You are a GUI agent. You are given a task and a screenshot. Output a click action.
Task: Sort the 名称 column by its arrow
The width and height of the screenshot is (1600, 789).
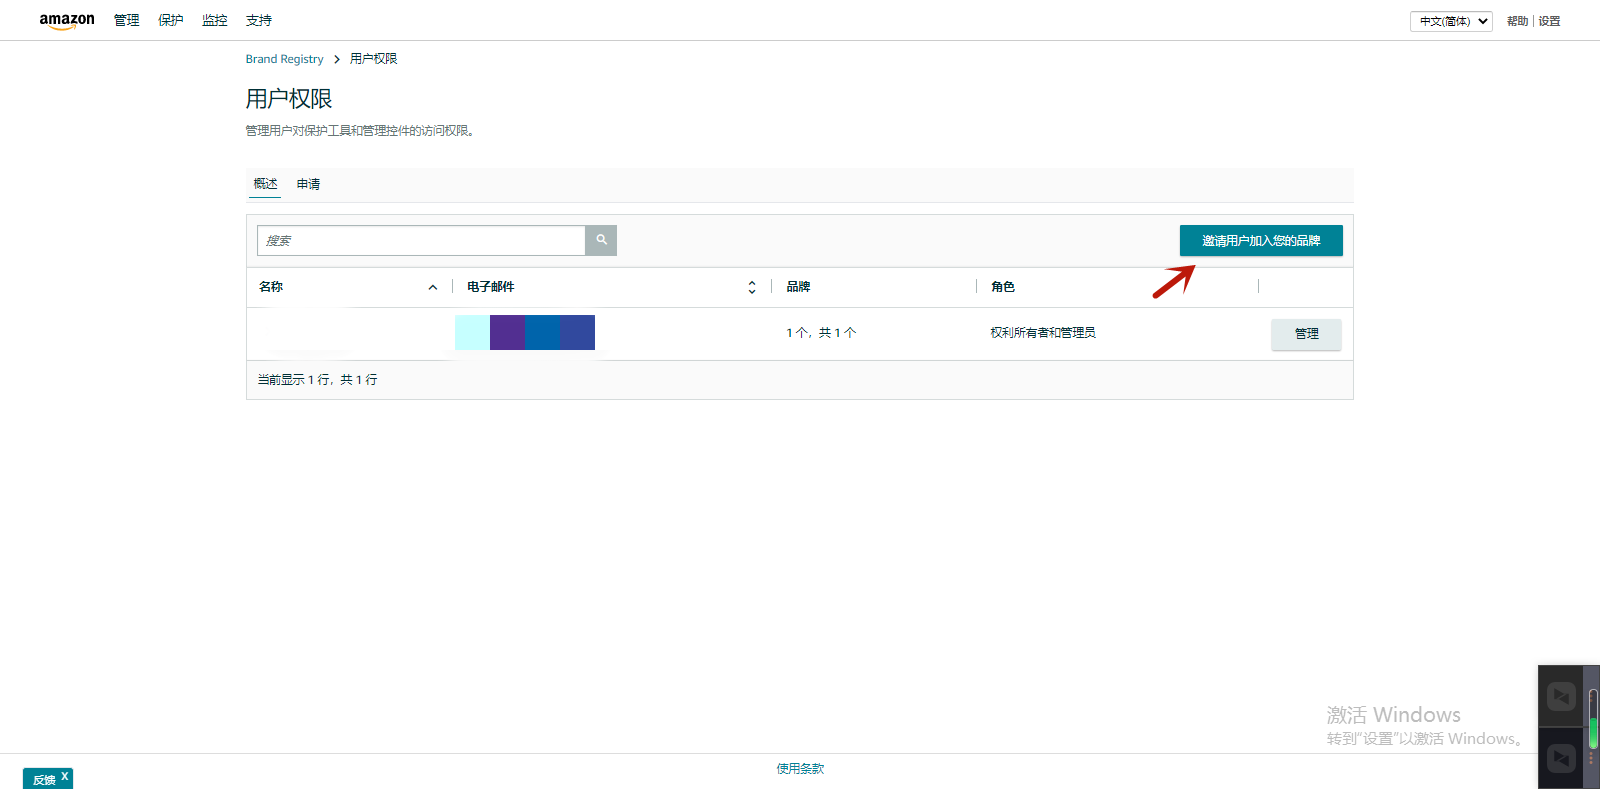pyautogui.click(x=433, y=287)
